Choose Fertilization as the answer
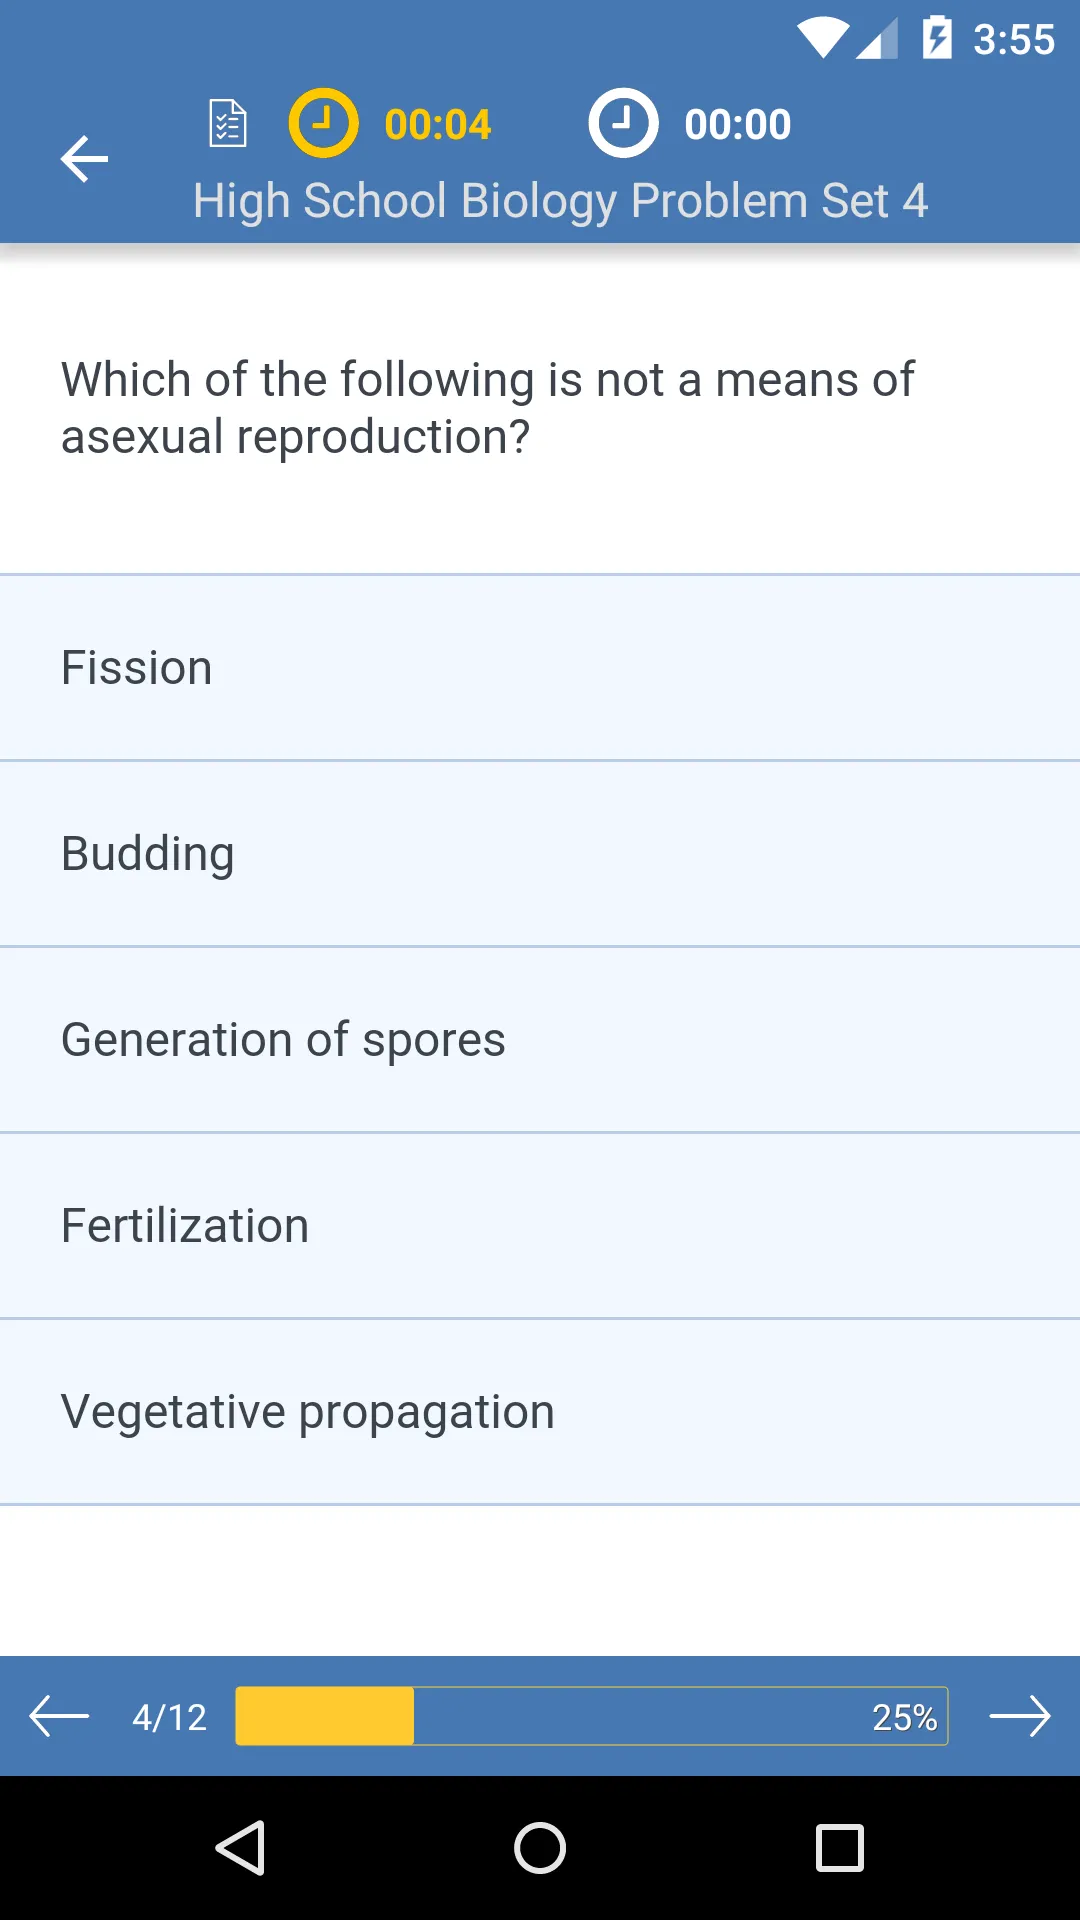Screen dimensions: 1080x1920 pyautogui.click(x=540, y=1226)
